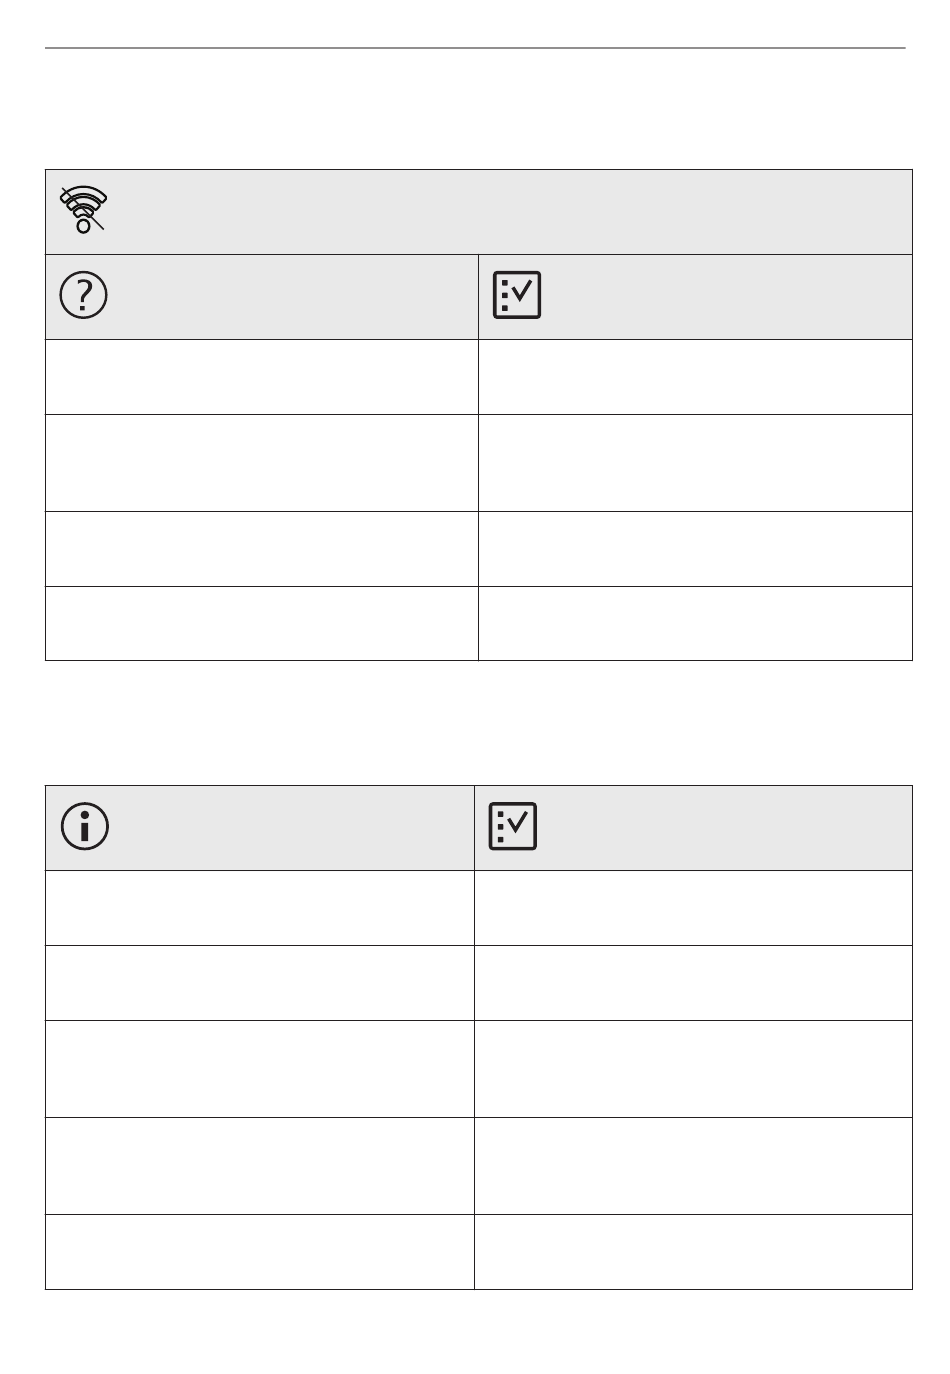
Task: Click the crossed-out Wi-Fi signal icon
Action: pyautogui.click(x=84, y=210)
